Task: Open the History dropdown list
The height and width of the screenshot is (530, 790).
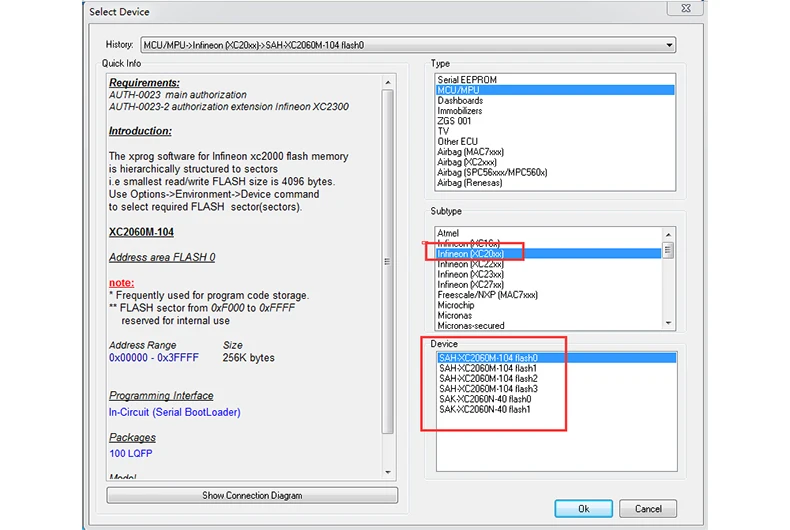Action: coord(669,45)
